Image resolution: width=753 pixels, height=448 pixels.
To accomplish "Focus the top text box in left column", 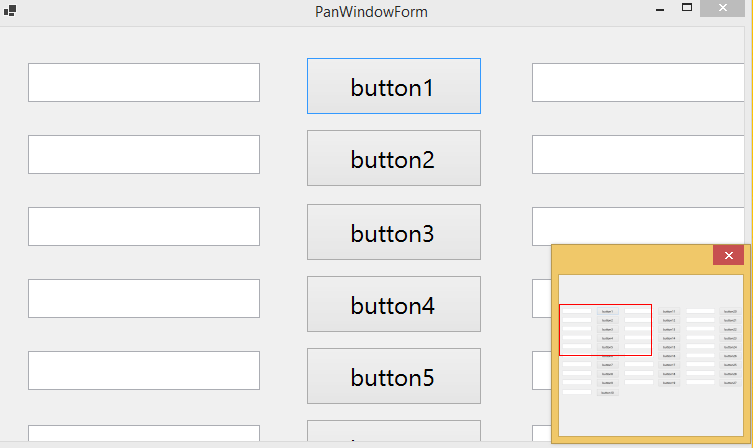I will (x=144, y=83).
